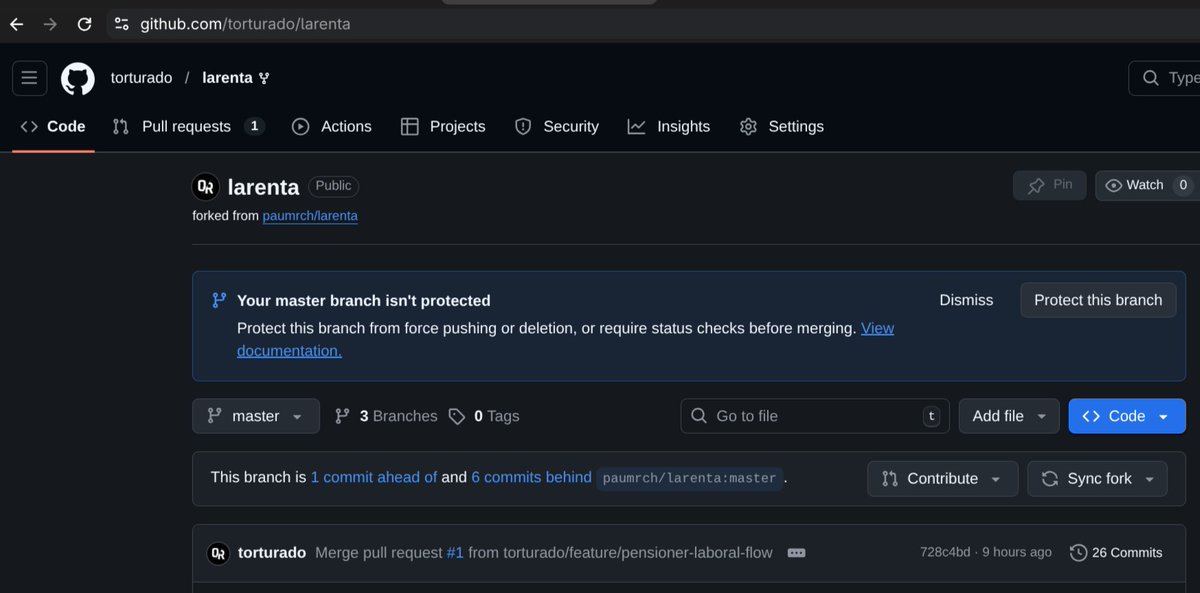Open 1 commit ahead of link
The width and height of the screenshot is (1200, 593).
[x=374, y=478]
